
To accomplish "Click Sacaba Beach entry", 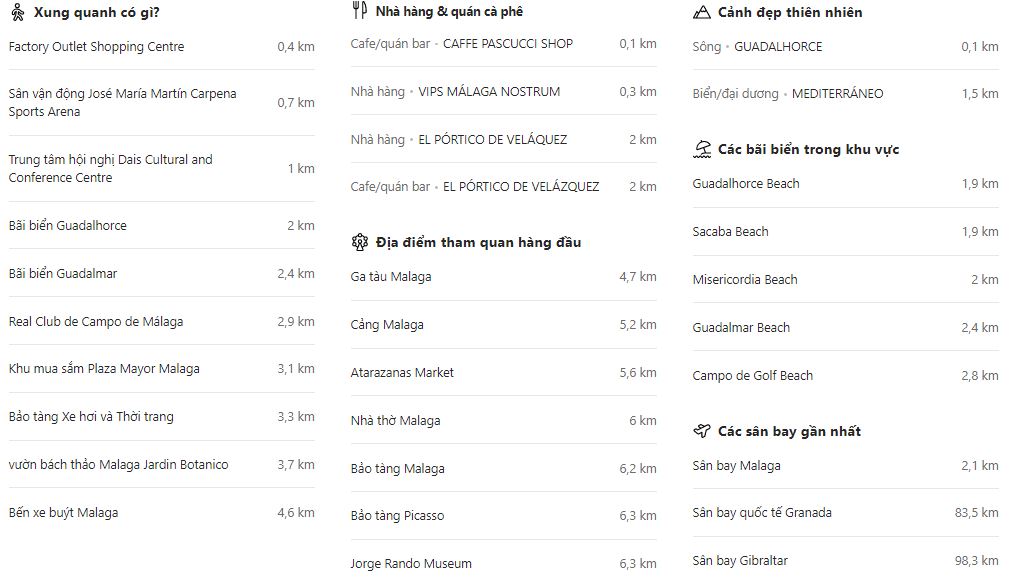I will click(x=730, y=232).
